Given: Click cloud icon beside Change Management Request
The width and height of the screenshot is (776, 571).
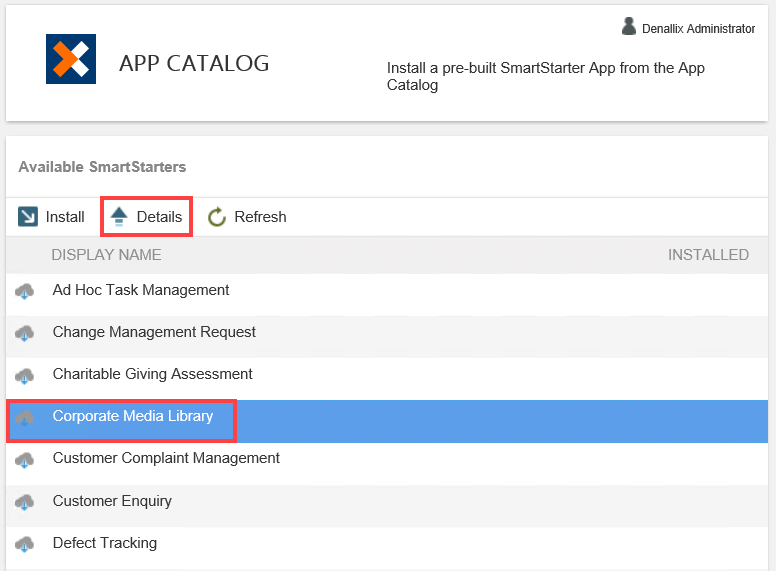Looking at the screenshot, I should [x=25, y=333].
